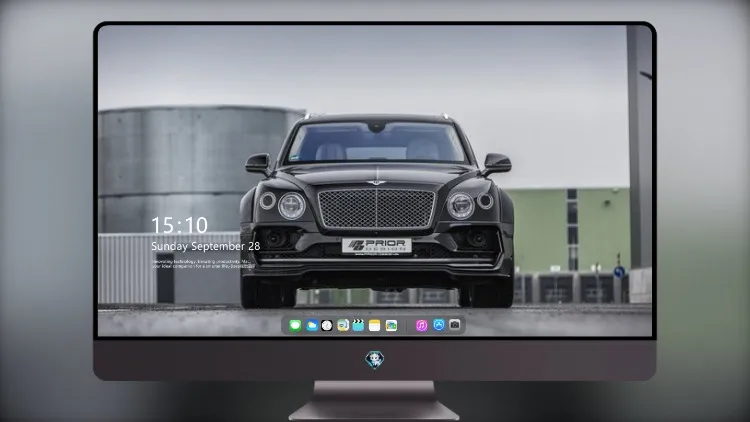This screenshot has height=422, width=750.
Task: Launch the Camera app in dock
Action: [x=455, y=325]
